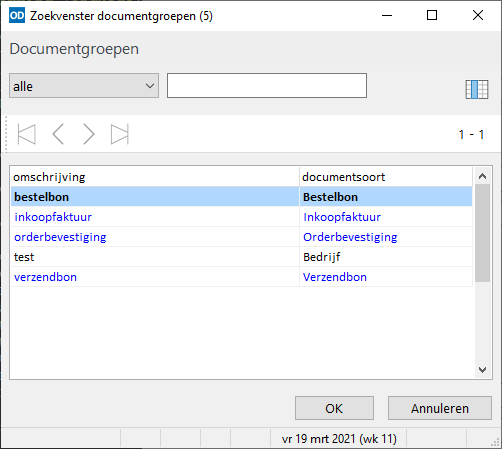Select the bestelbon row
Screen dimensions: 502x449
point(242,197)
